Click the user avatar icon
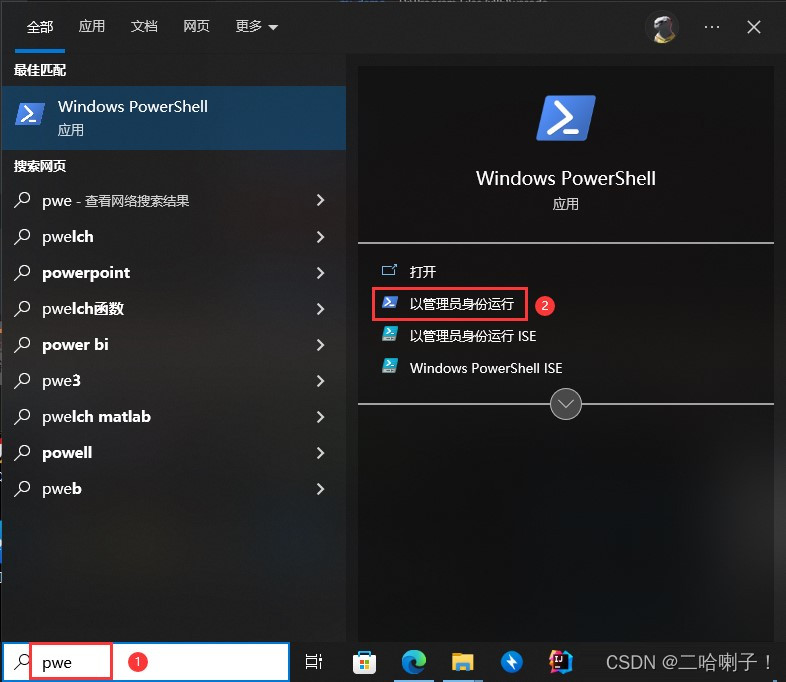 pyautogui.click(x=662, y=28)
